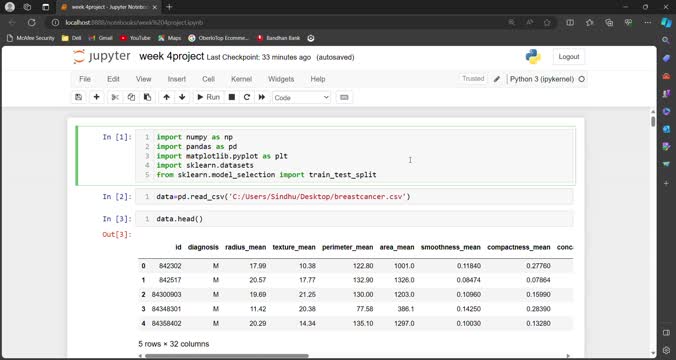The image size is (676, 360).
Task: Cut selected cells with the scissors icon
Action: pos(115,97)
